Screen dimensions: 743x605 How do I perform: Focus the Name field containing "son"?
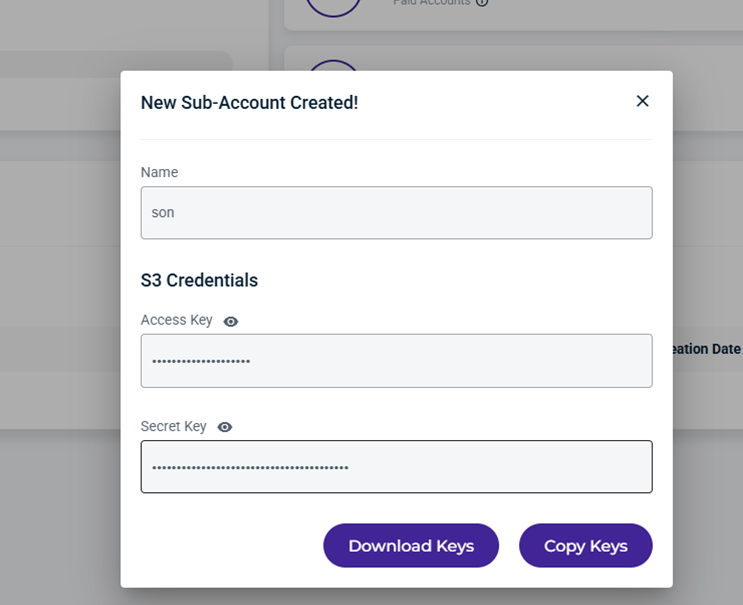tap(396, 213)
